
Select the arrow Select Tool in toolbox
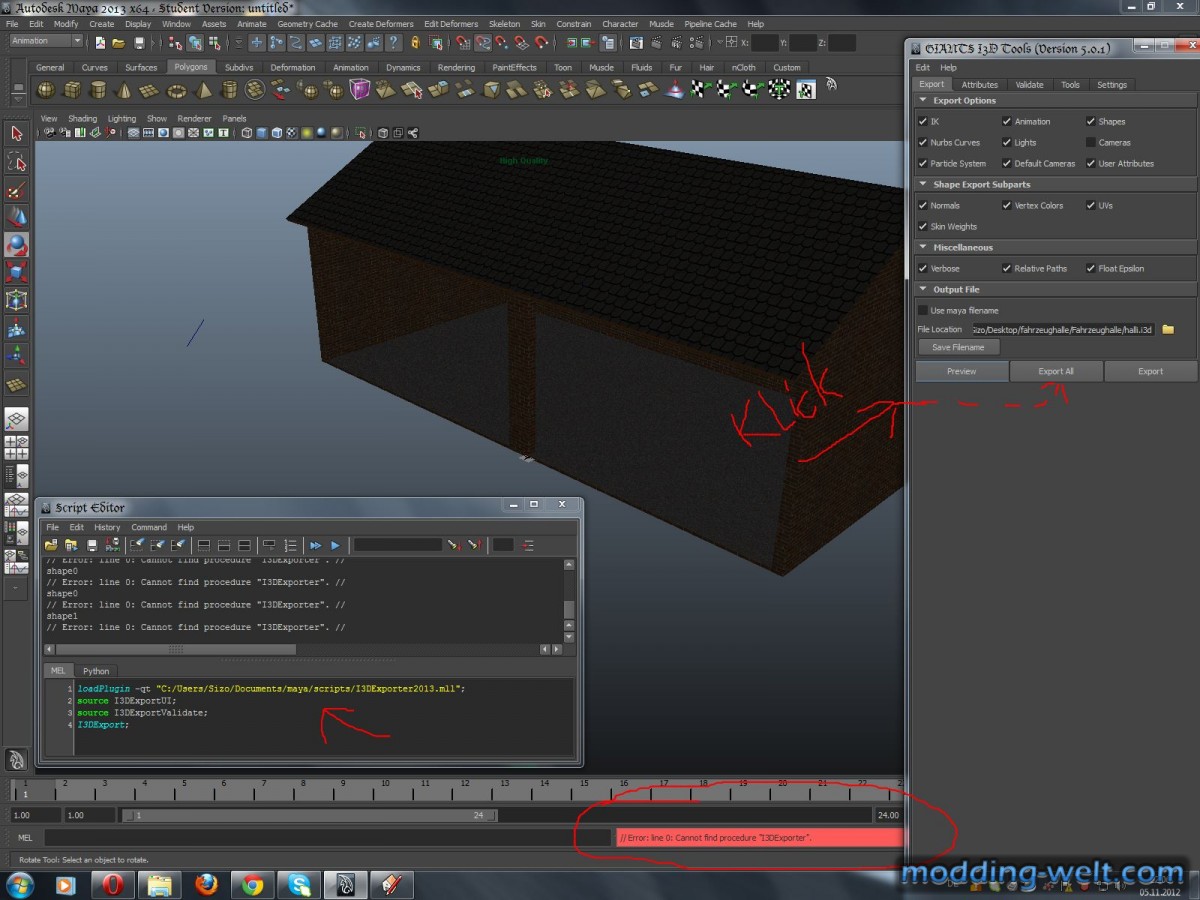[16, 133]
